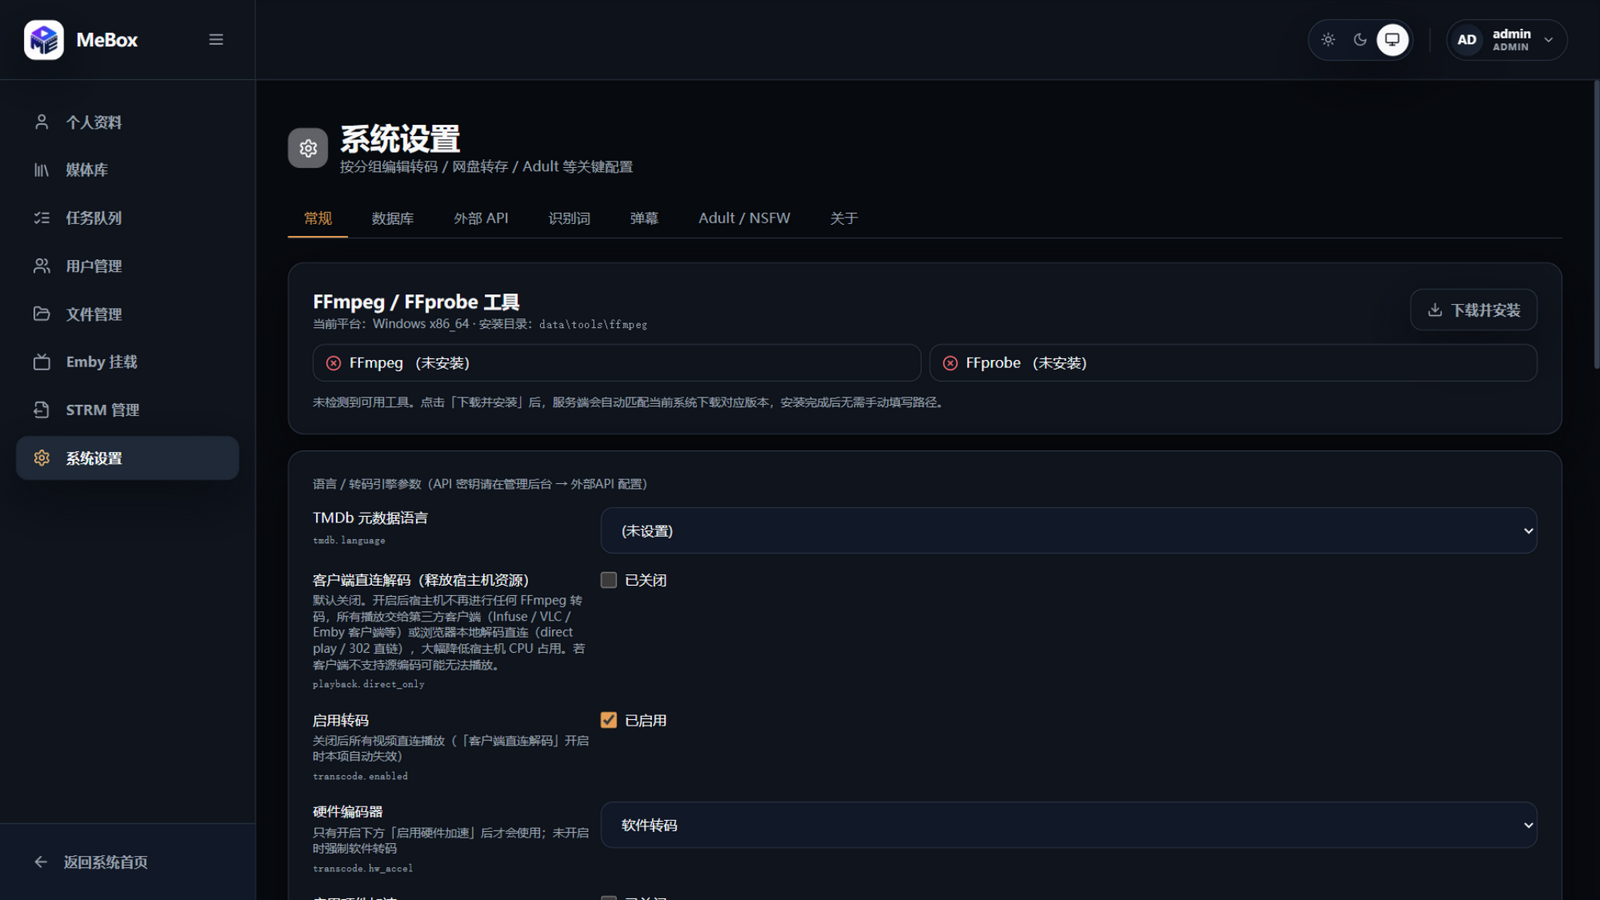Viewport: 1600px width, 900px height.
Task: Open TMDb 元数据语言 dropdown
Action: click(1068, 531)
